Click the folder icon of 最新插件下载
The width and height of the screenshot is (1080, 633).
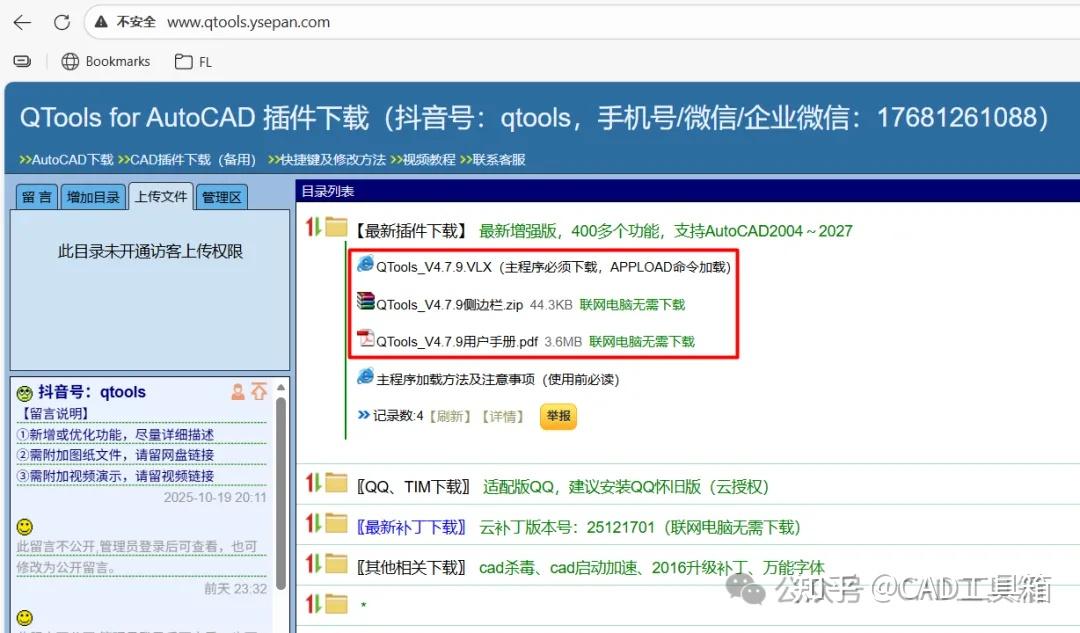coord(336,227)
